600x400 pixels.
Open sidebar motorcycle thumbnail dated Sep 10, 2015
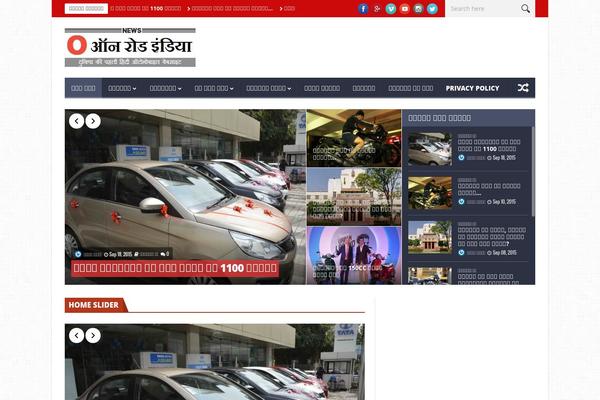pos(430,193)
